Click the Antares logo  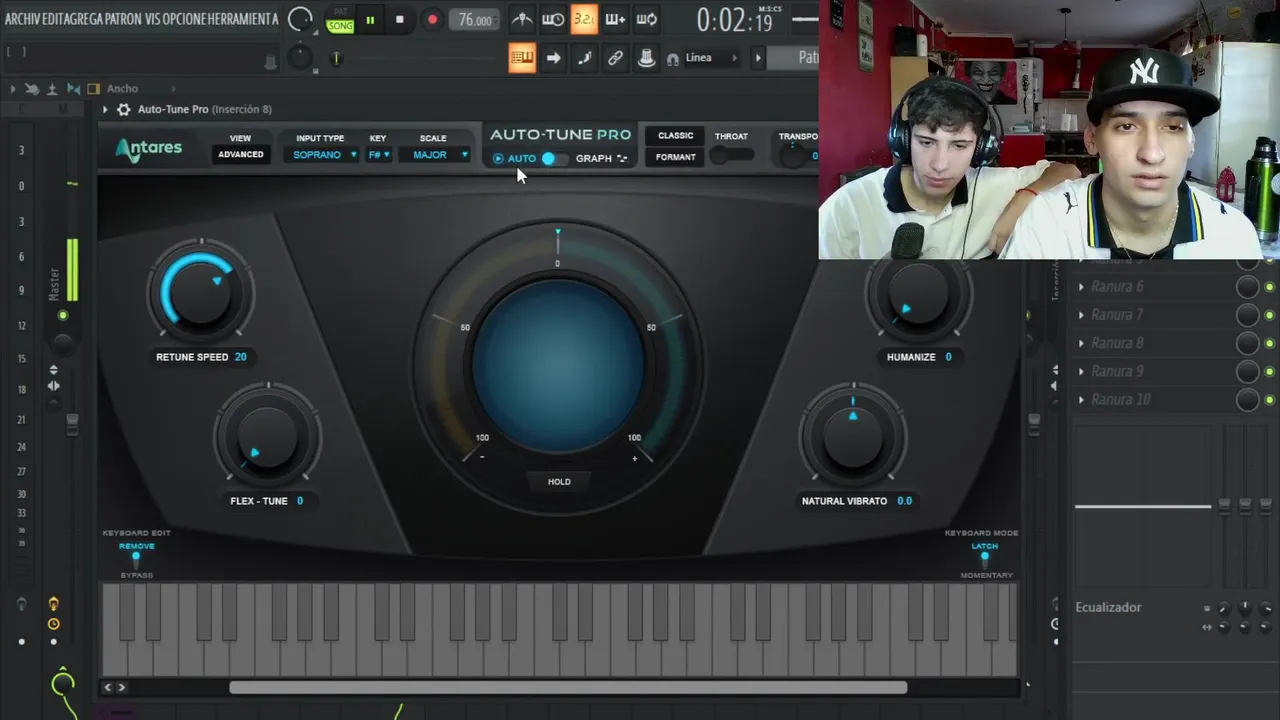149,149
